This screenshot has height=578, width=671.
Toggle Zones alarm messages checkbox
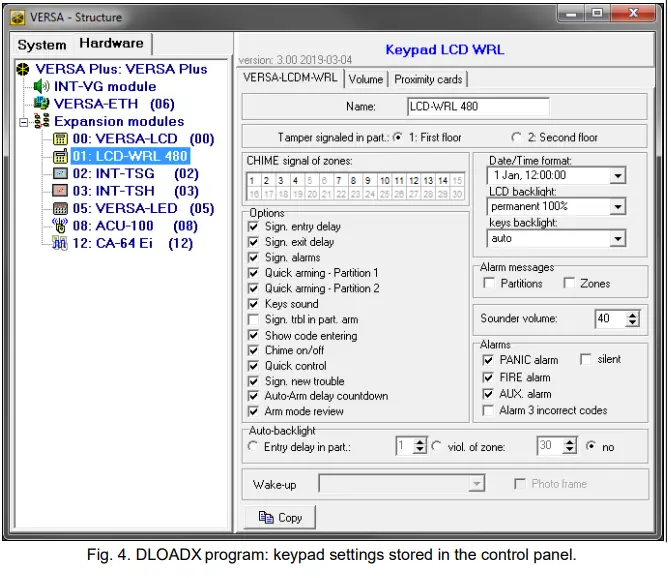point(569,283)
